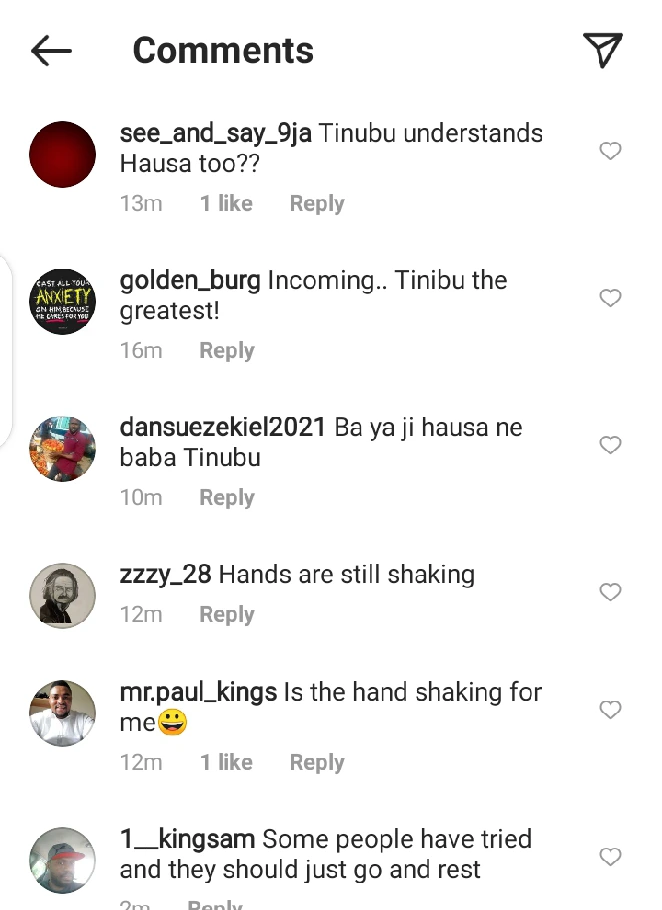Like see_and_say_9ja's comment with heart
This screenshot has height=910, width=662.
tap(610, 151)
